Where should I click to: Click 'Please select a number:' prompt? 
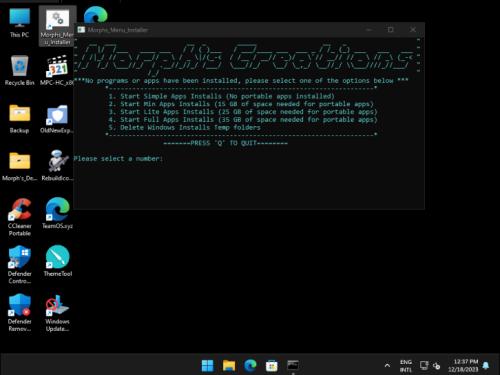coord(118,159)
